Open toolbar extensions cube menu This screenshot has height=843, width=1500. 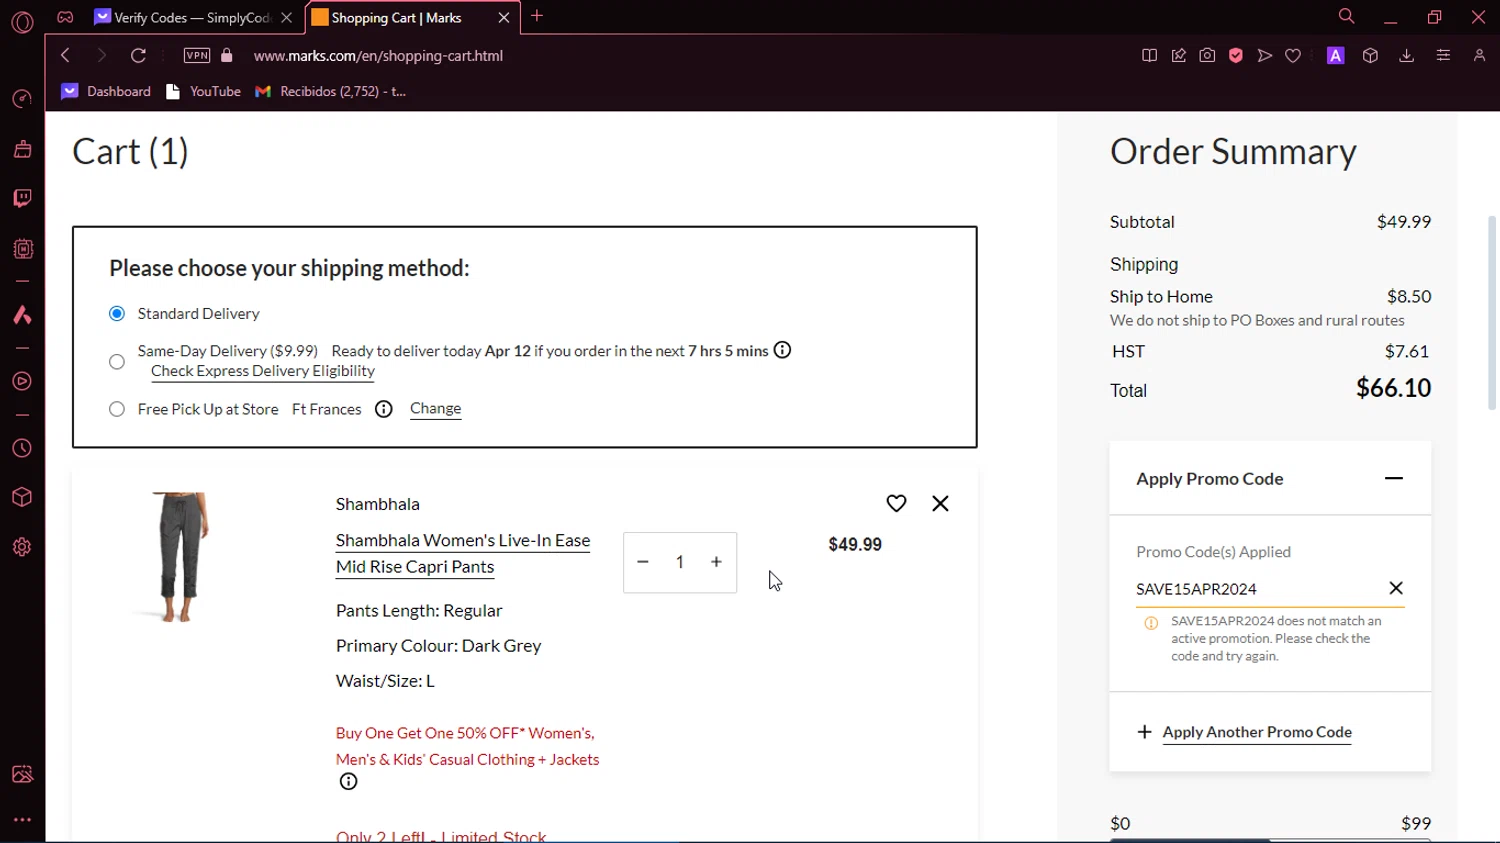(x=1371, y=56)
